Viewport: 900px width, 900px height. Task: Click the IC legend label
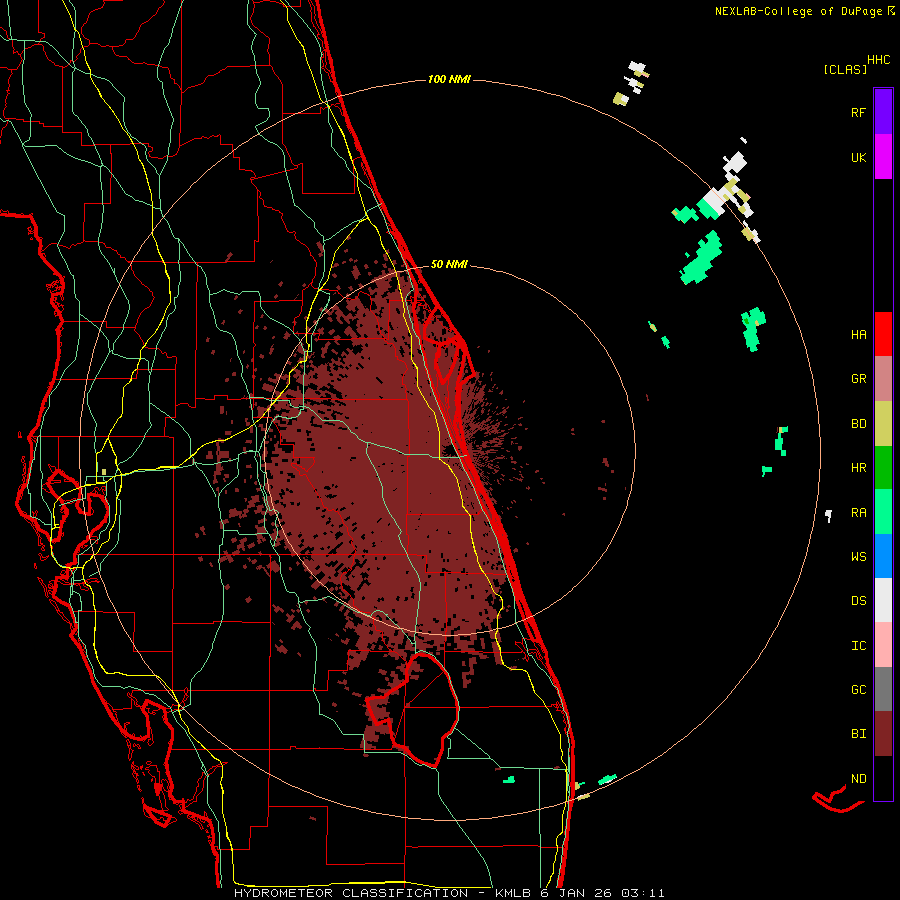click(858, 646)
